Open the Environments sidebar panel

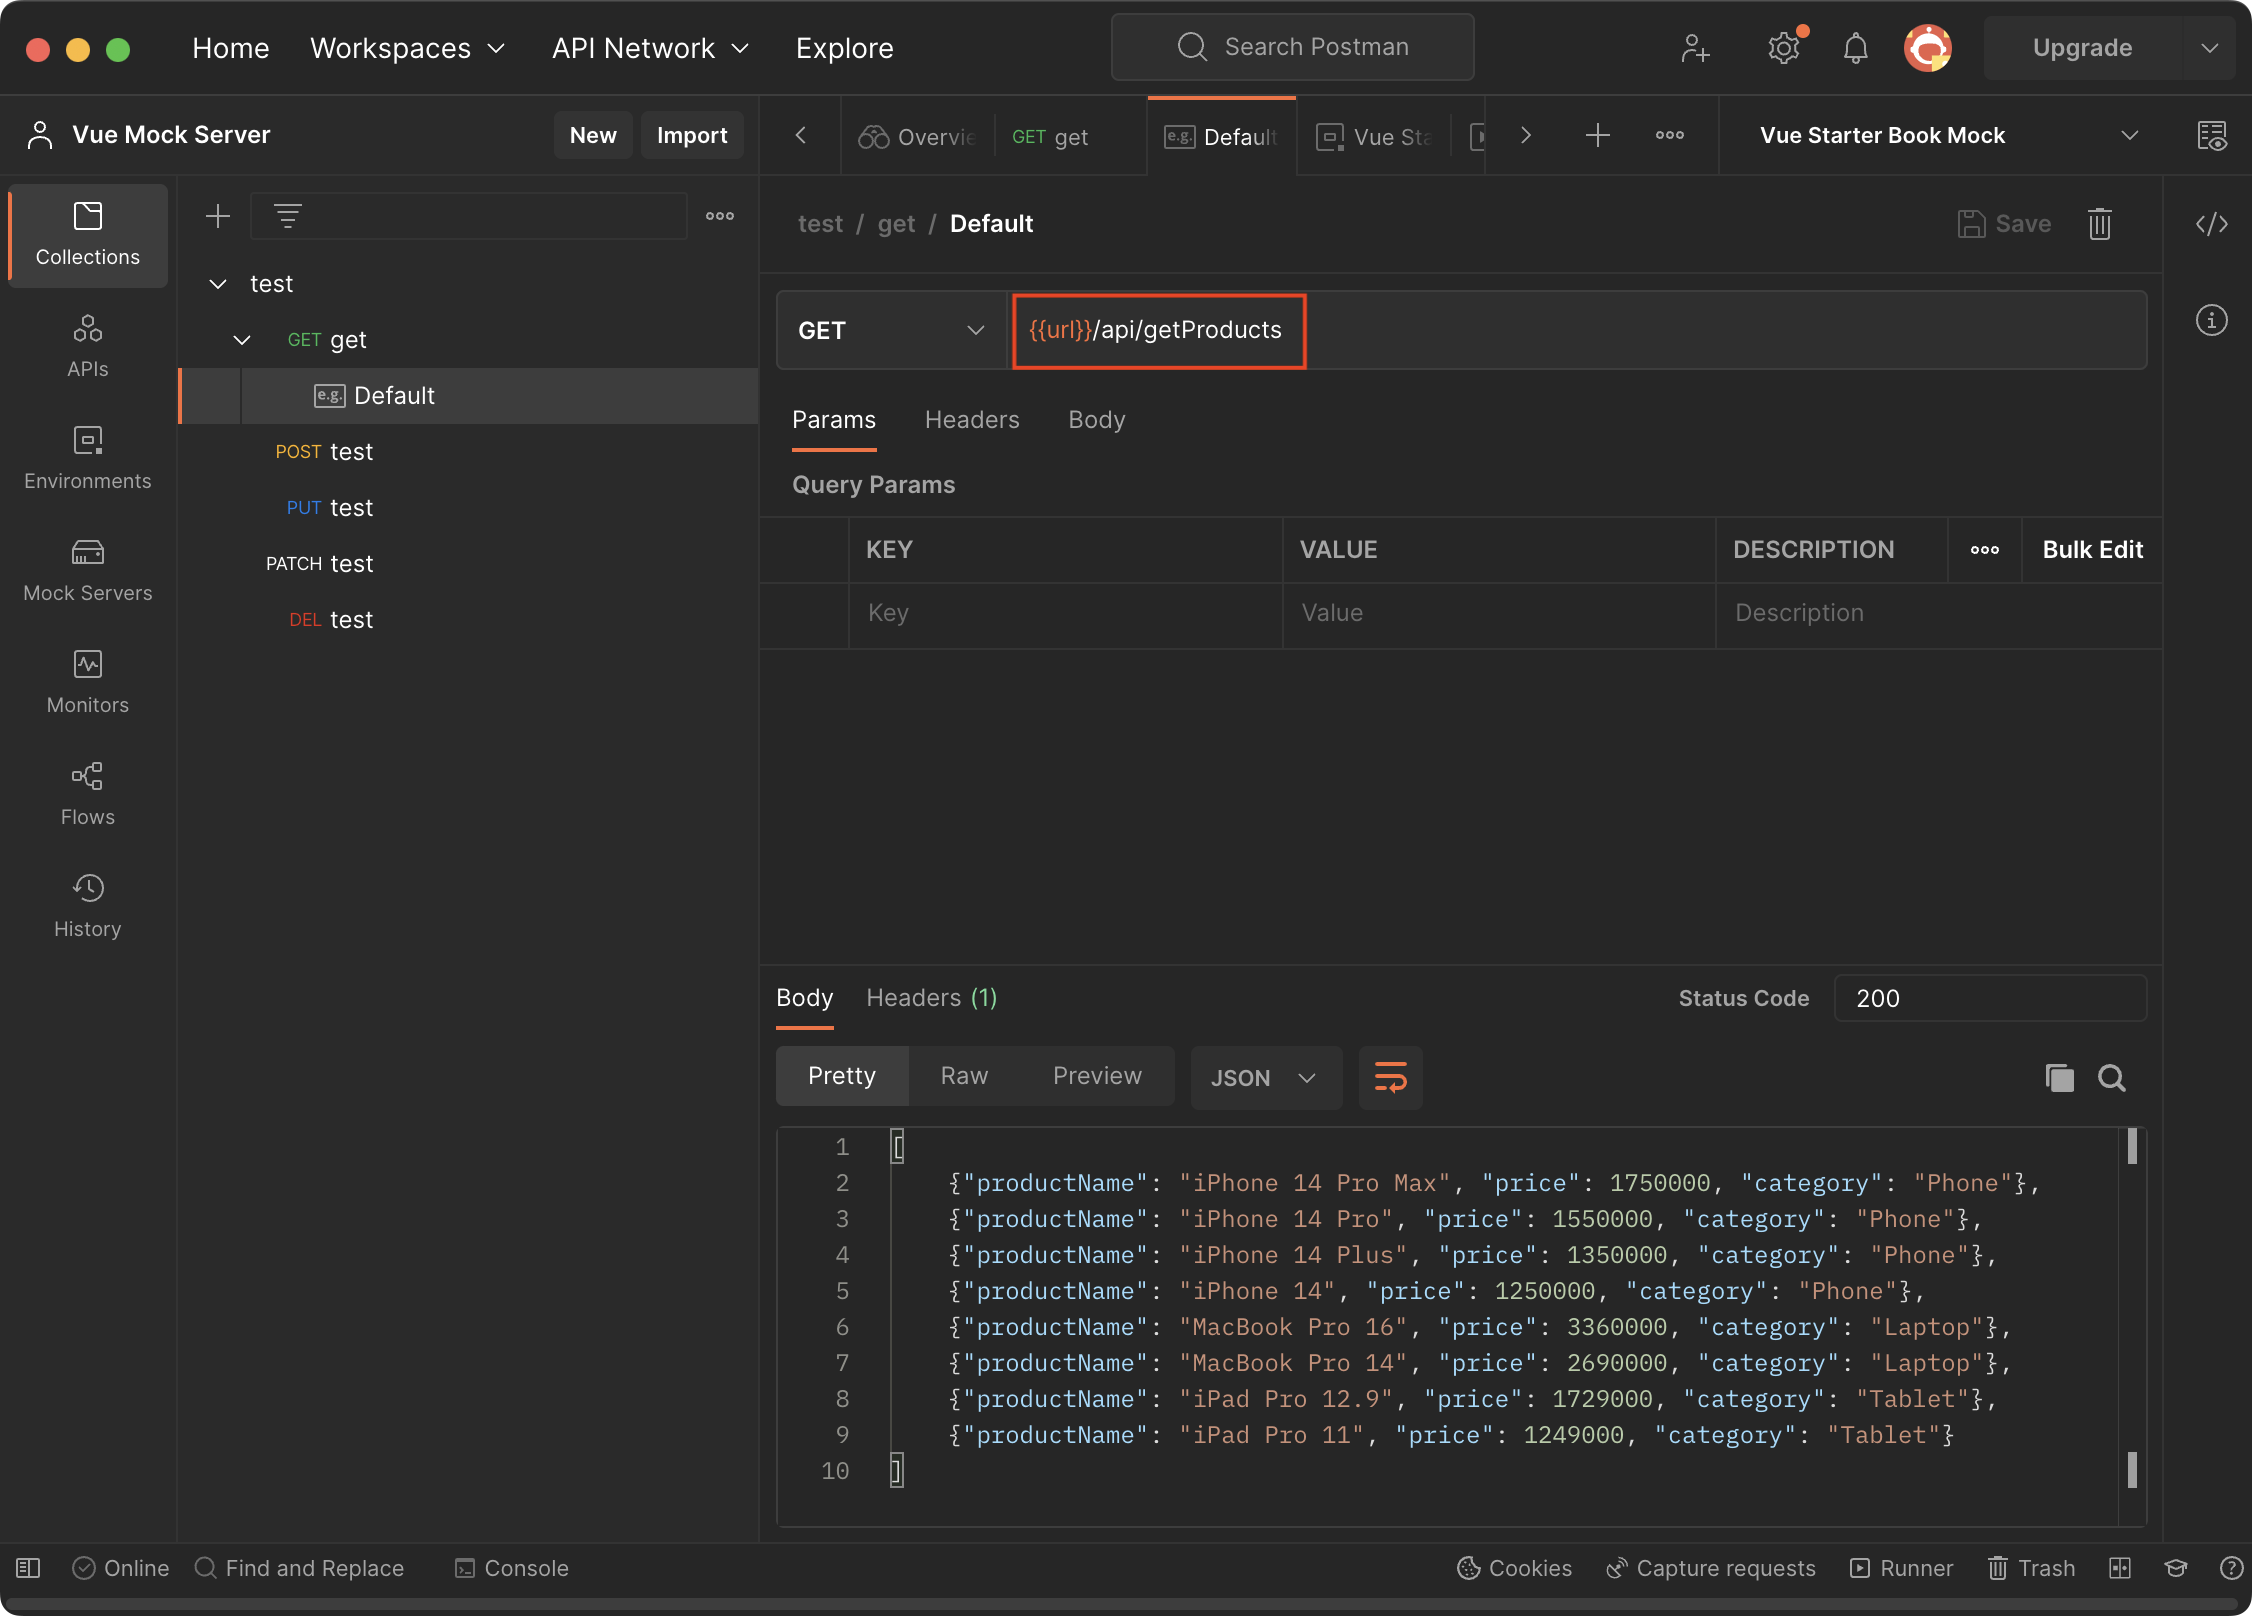88,459
